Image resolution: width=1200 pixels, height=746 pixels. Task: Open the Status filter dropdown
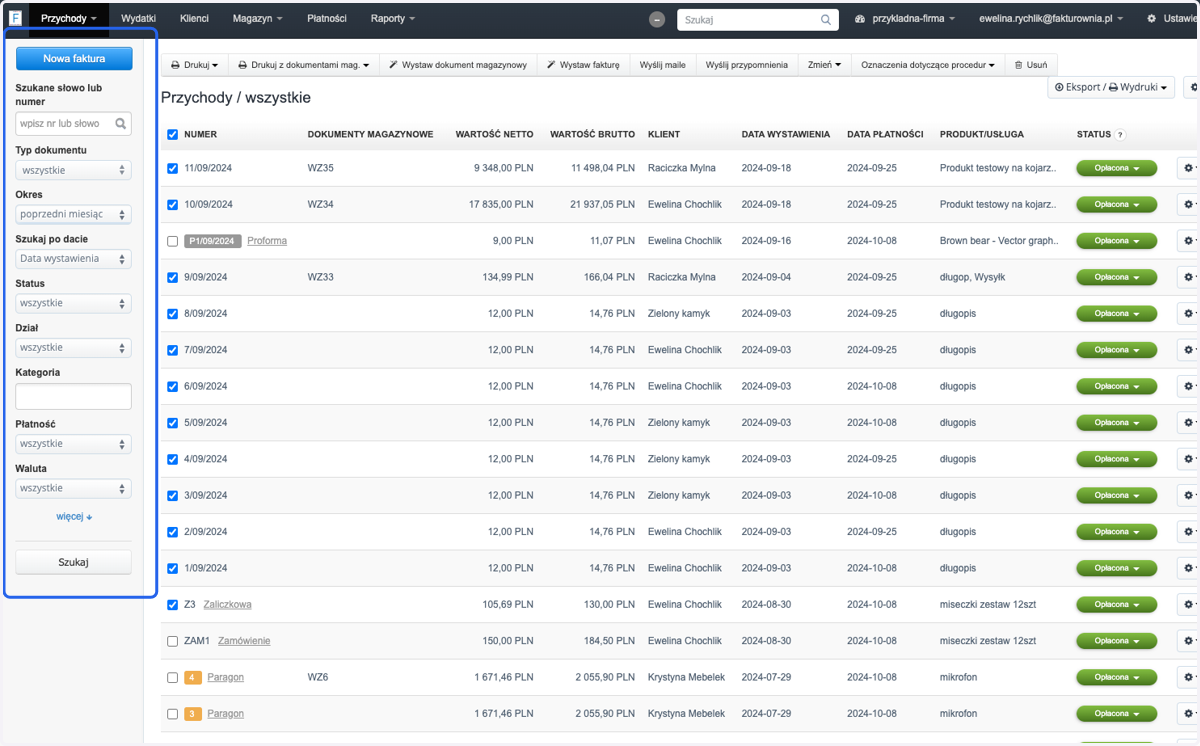pos(73,303)
